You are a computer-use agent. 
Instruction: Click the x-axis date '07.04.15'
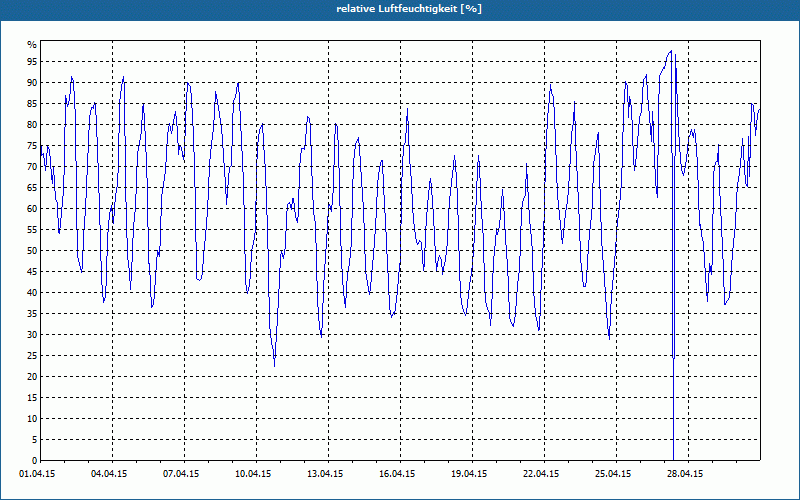pyautogui.click(x=181, y=474)
